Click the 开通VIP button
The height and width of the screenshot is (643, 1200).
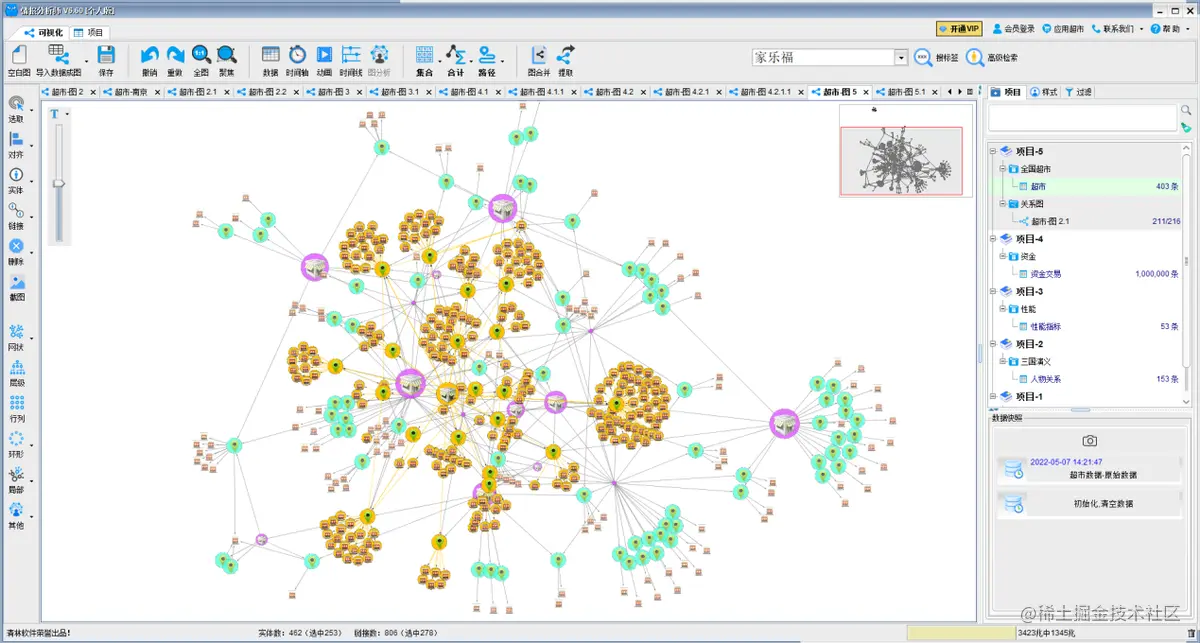[958, 29]
